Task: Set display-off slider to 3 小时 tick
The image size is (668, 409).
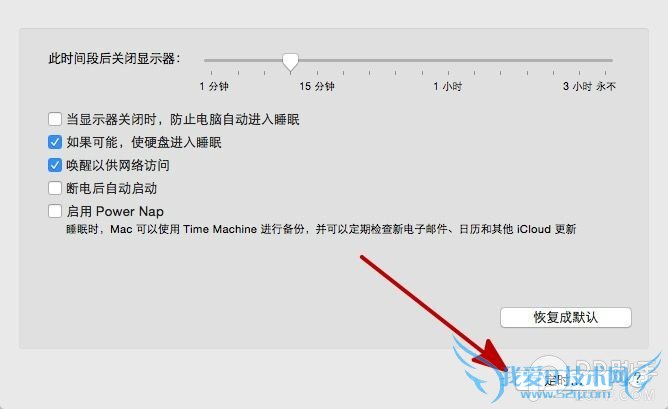Action: [x=579, y=60]
